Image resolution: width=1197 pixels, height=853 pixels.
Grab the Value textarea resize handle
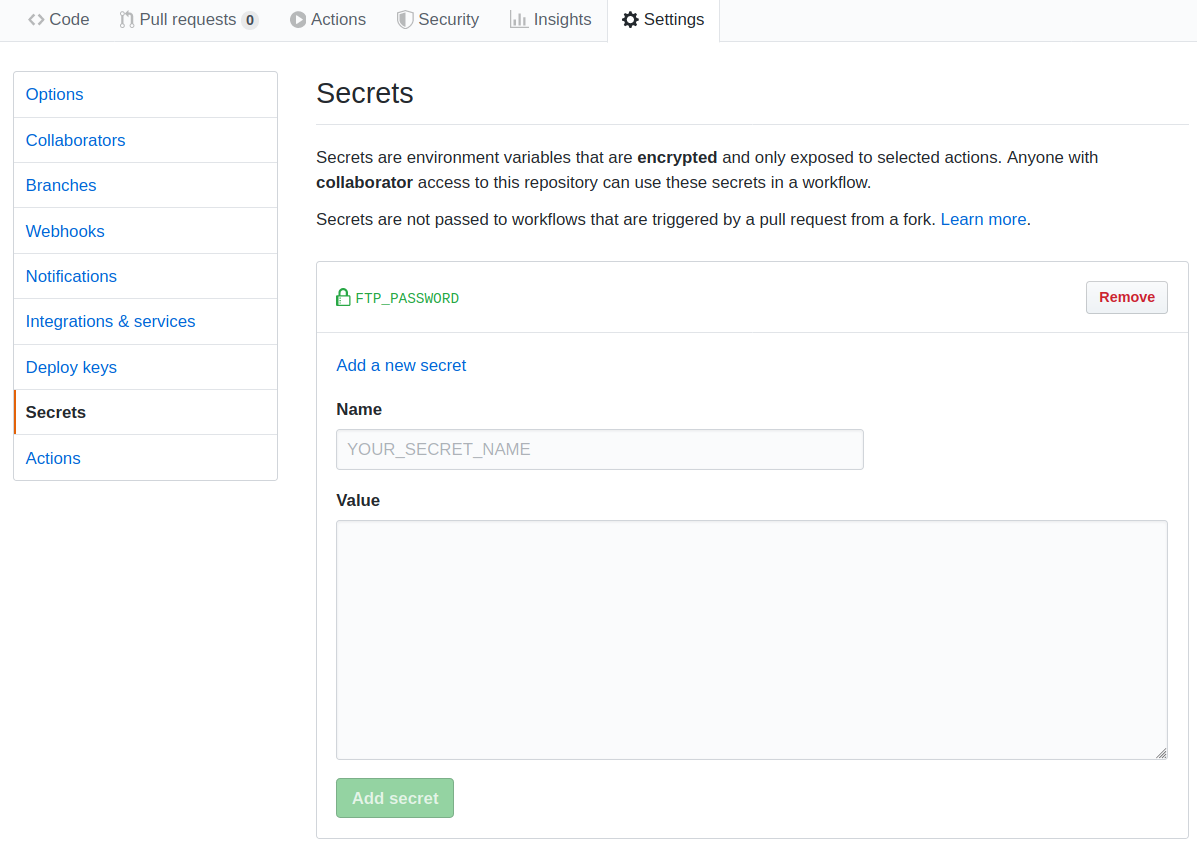[1161, 753]
